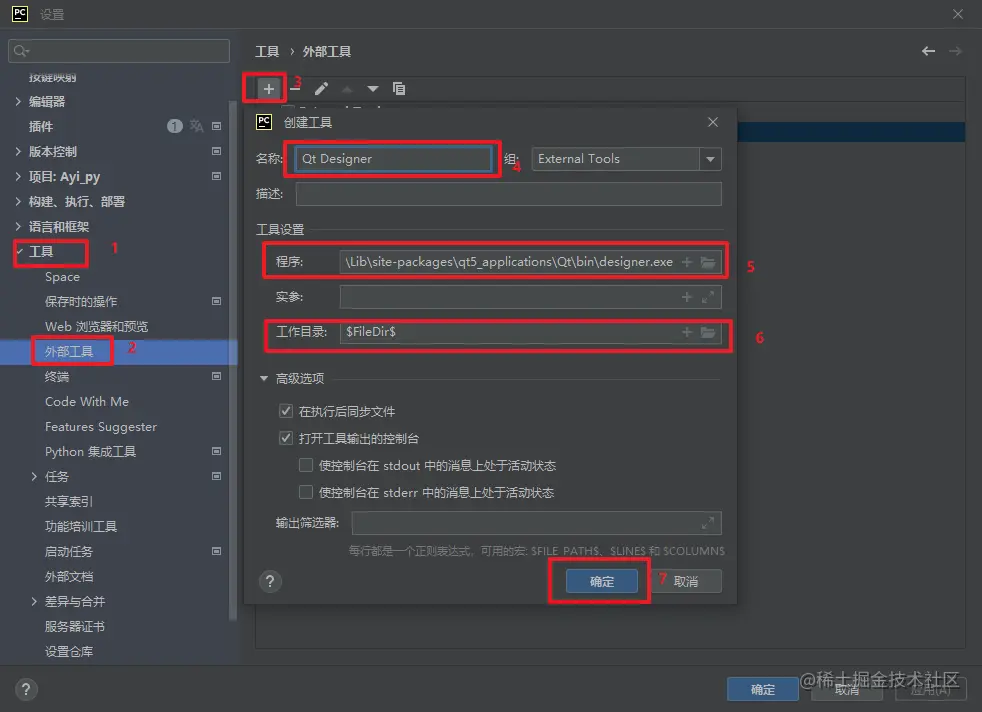Open Code With Me settings

click(x=87, y=401)
